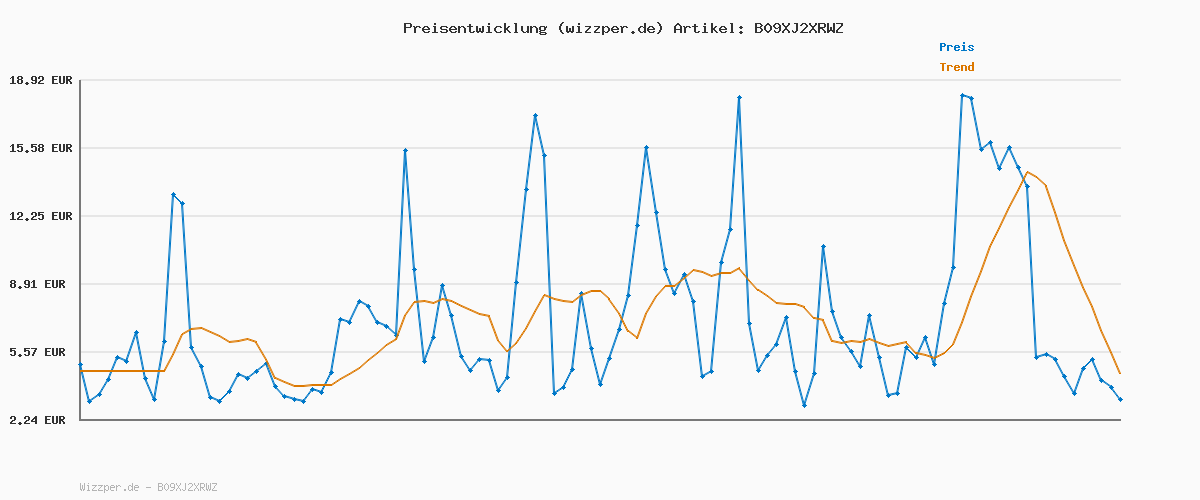Click the 5.57 EUR y-axis label
The height and width of the screenshot is (500, 1200).
(x=41, y=352)
